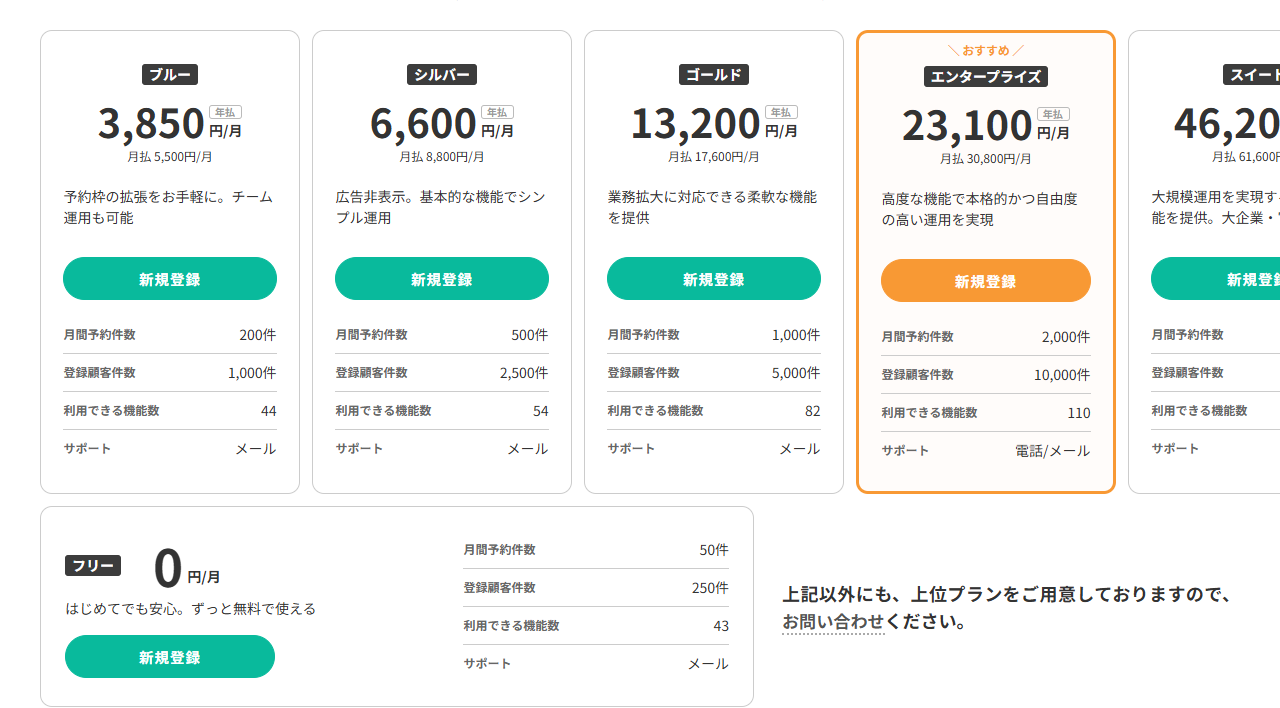Viewport: 1280px width, 708px height.
Task: Click ブルー description 予約枠の拡張をお手軽に
Action: coord(168,207)
